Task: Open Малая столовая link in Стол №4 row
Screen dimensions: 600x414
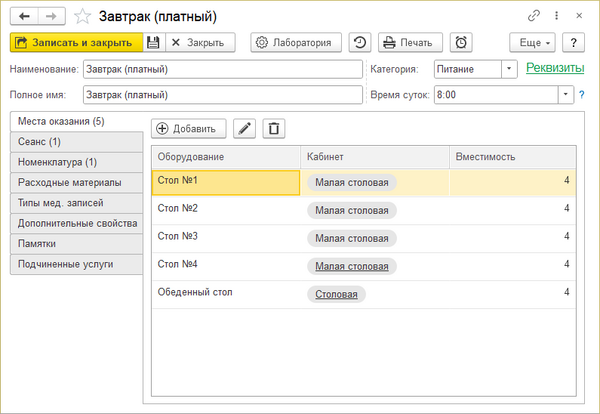Action: click(x=352, y=266)
